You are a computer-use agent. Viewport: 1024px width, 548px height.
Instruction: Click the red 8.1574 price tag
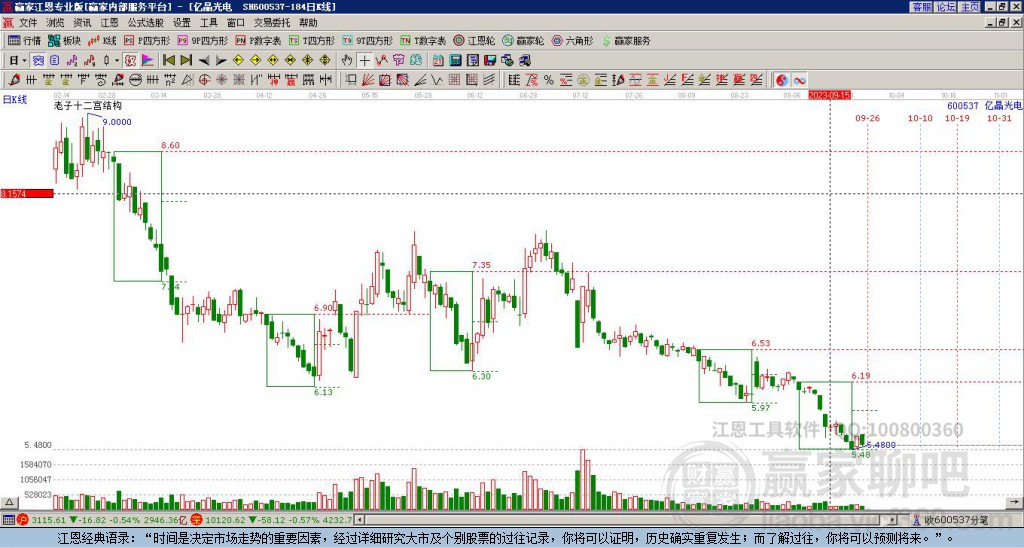point(27,194)
